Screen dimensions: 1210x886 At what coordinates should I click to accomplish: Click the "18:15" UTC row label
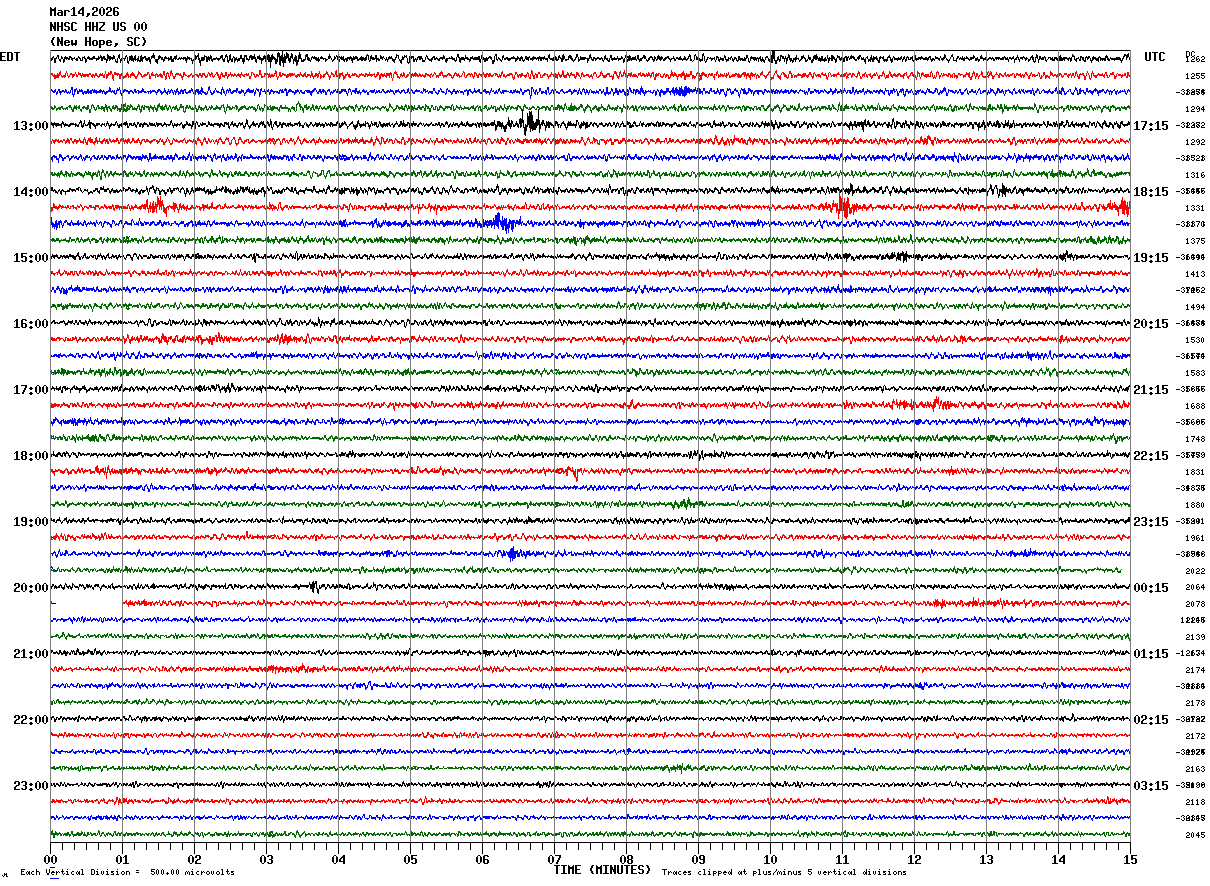tap(1151, 192)
